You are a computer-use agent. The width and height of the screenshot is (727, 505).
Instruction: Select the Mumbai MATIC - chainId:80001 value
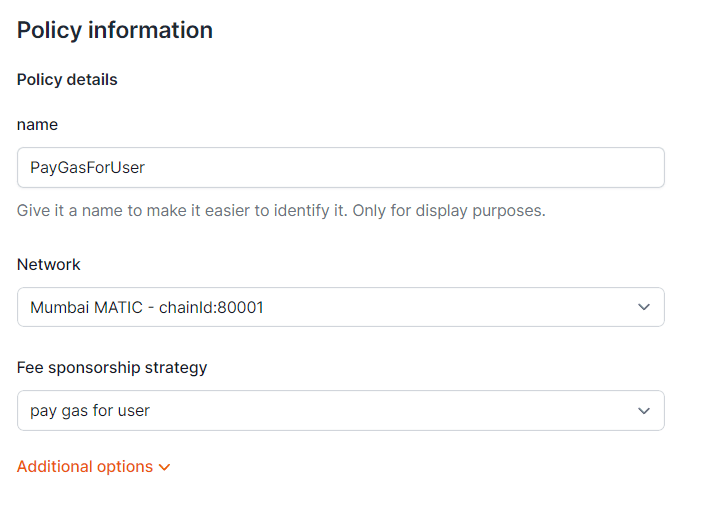tap(147, 307)
